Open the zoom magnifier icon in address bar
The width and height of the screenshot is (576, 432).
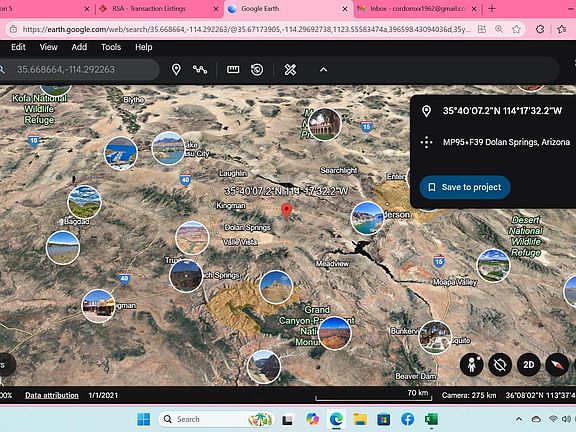coord(499,29)
